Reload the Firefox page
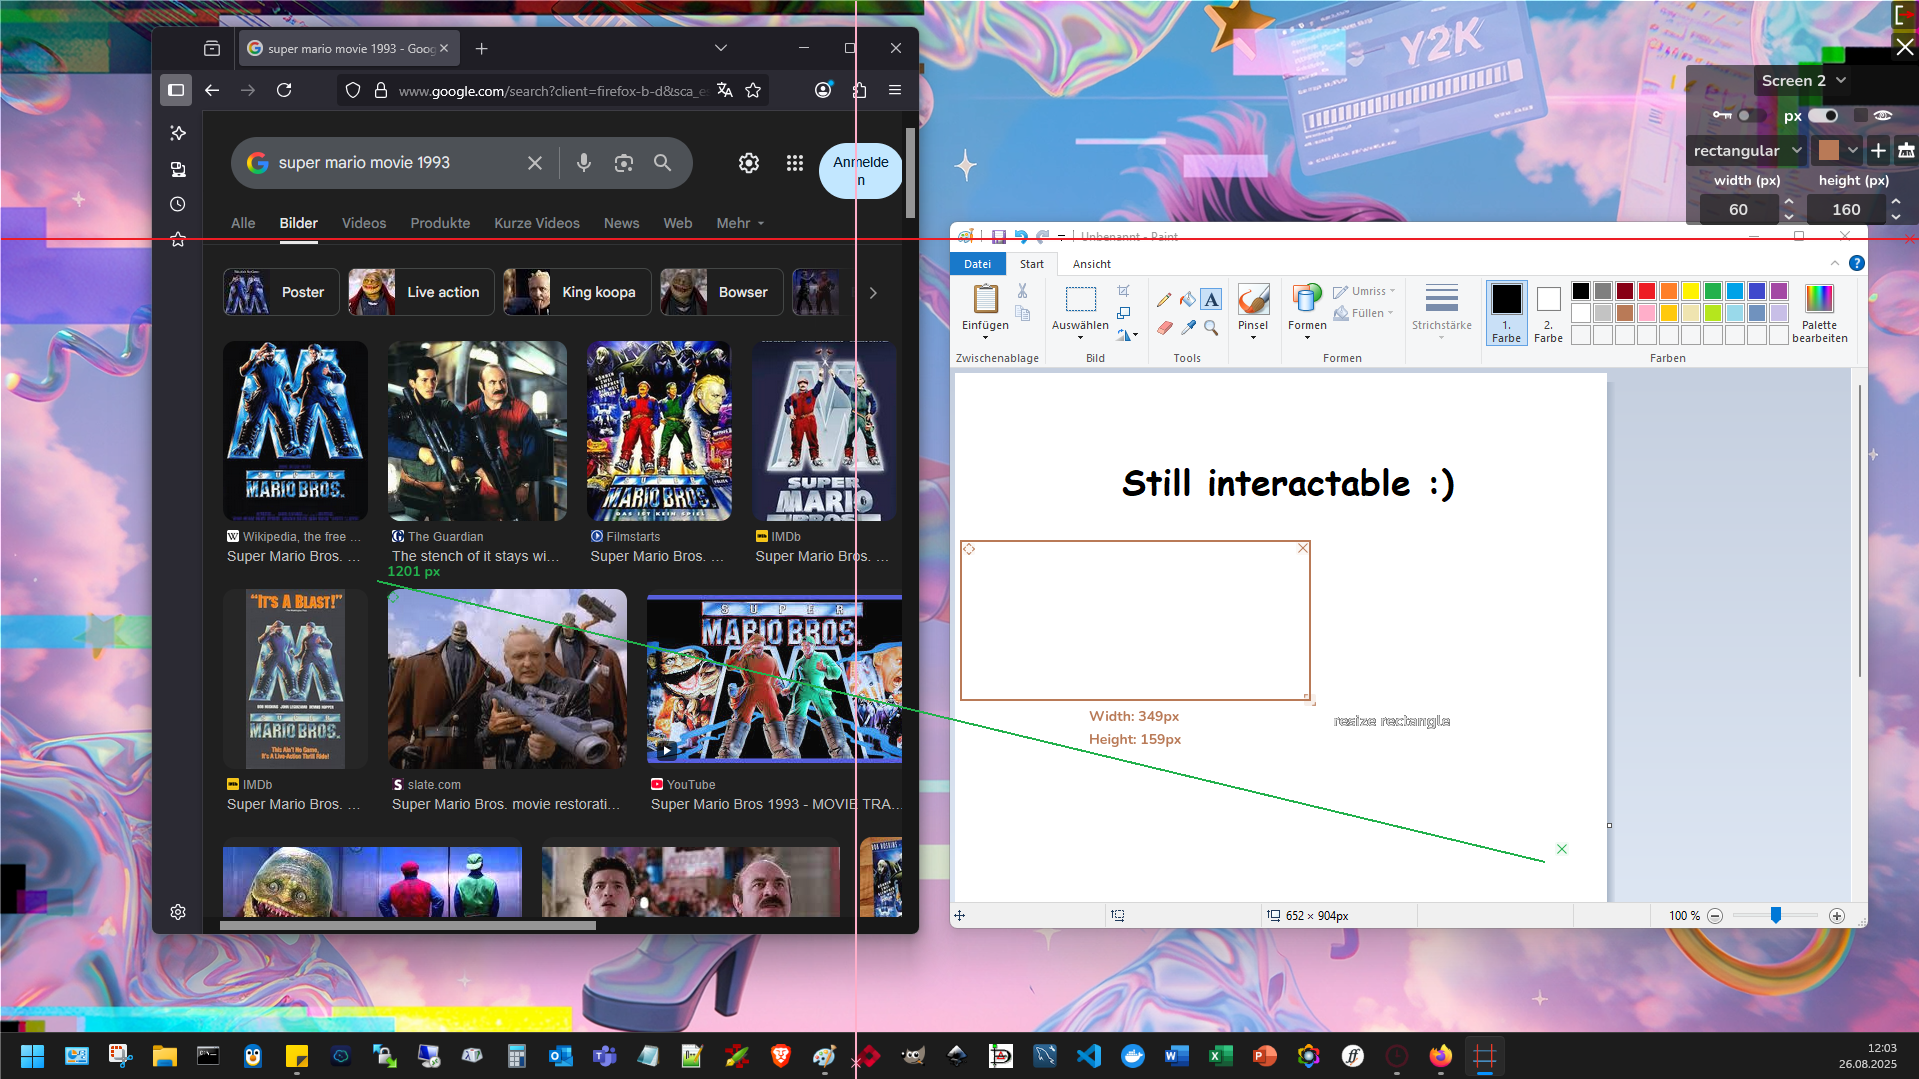Screen dimensions: 1919x1079 [x=284, y=90]
